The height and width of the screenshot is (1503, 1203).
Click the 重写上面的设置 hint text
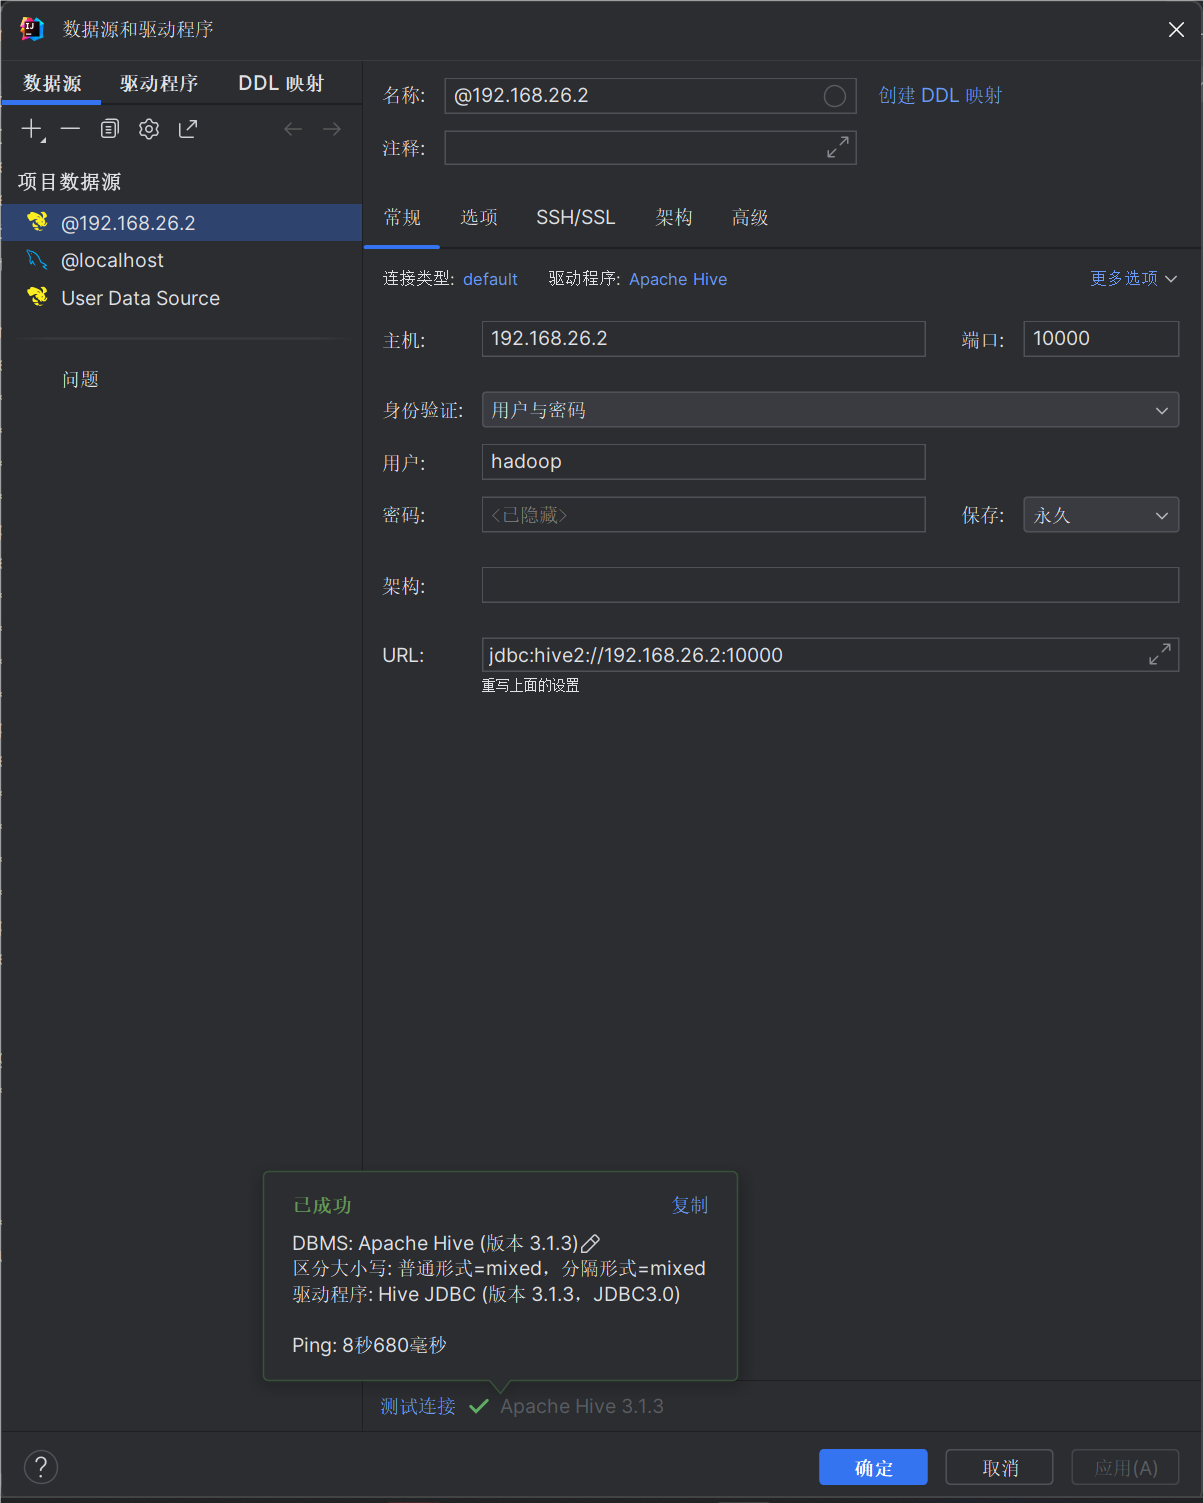click(x=530, y=685)
